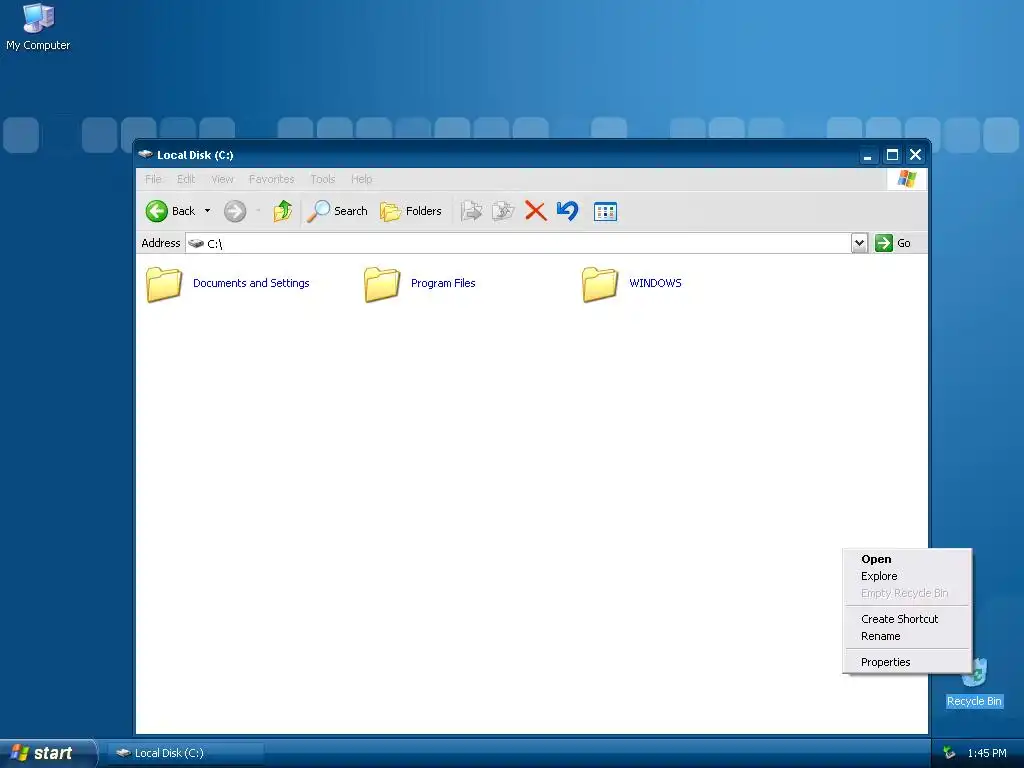Expand the Address bar dropdown
Viewport: 1024px width, 768px height.
pos(859,243)
